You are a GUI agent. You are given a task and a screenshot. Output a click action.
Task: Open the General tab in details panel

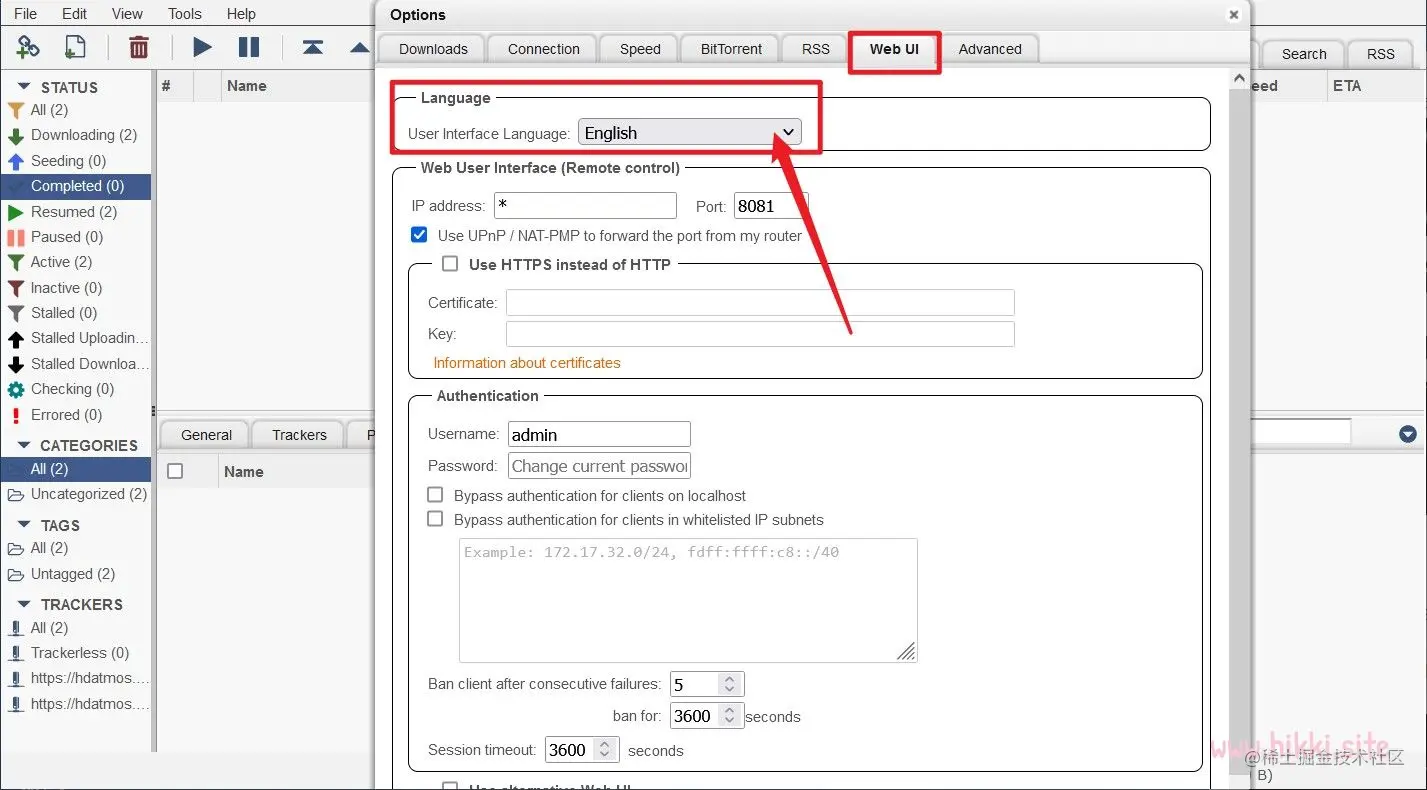coord(207,435)
